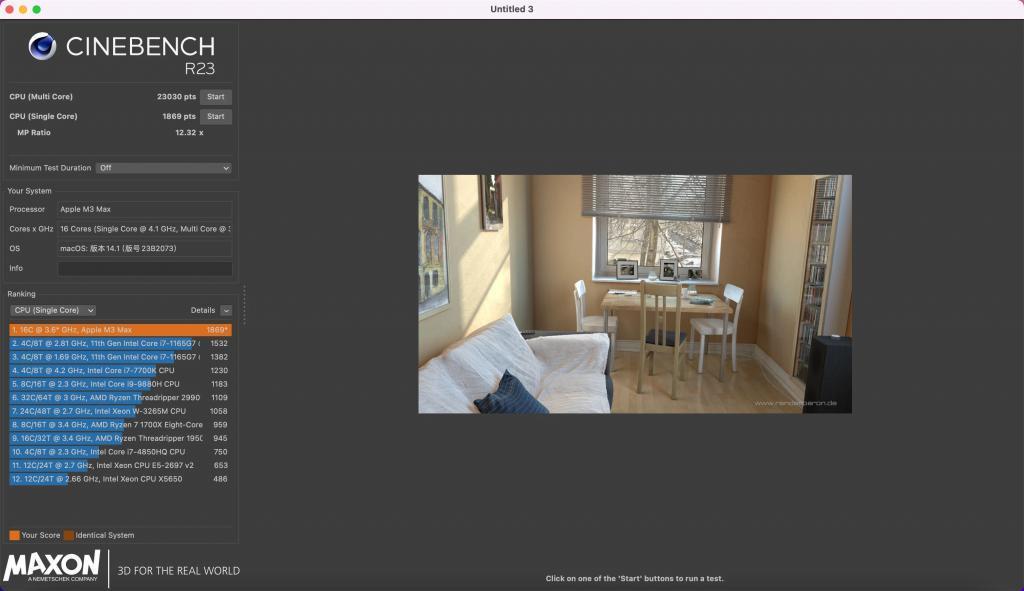This screenshot has width=1024, height=591.
Task: Click the dotted panel divider handle
Action: 244,305
